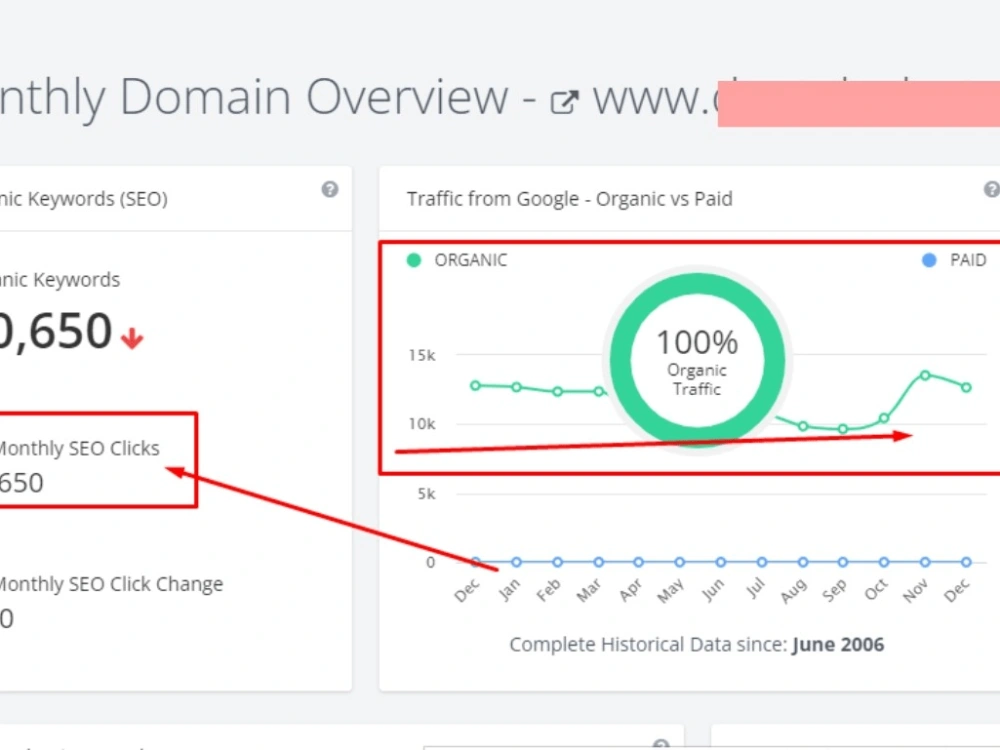Select the organic data point for November
Screen dimensions: 1000x750
(925, 376)
